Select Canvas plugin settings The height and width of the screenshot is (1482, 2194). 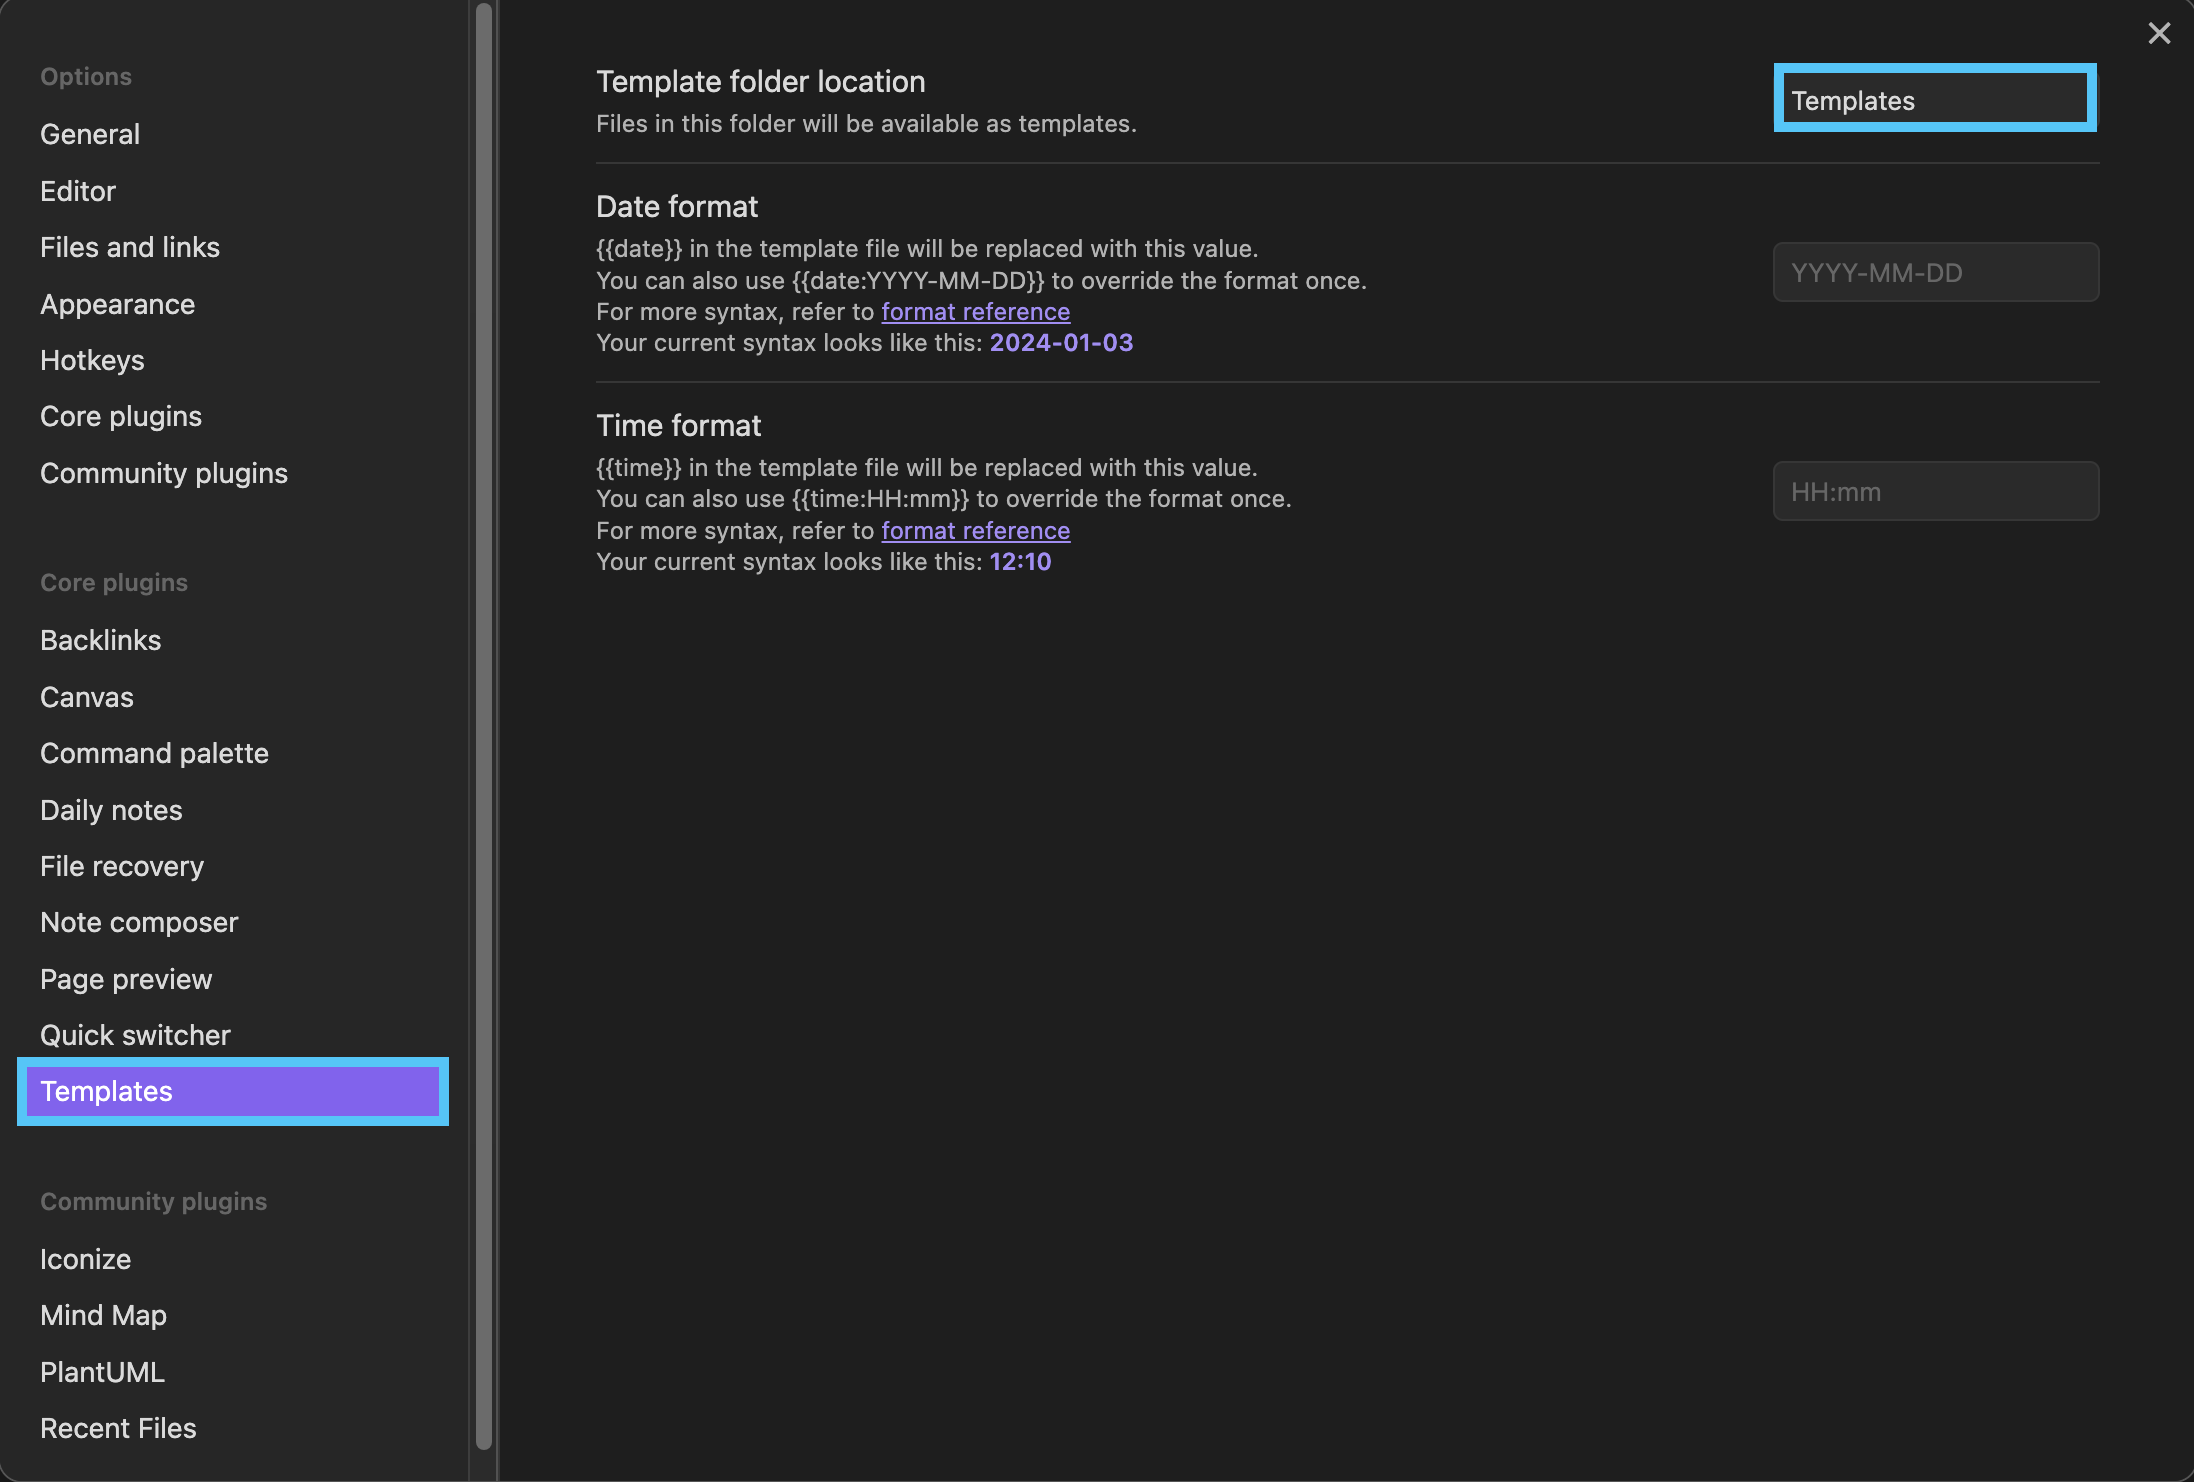pos(87,697)
